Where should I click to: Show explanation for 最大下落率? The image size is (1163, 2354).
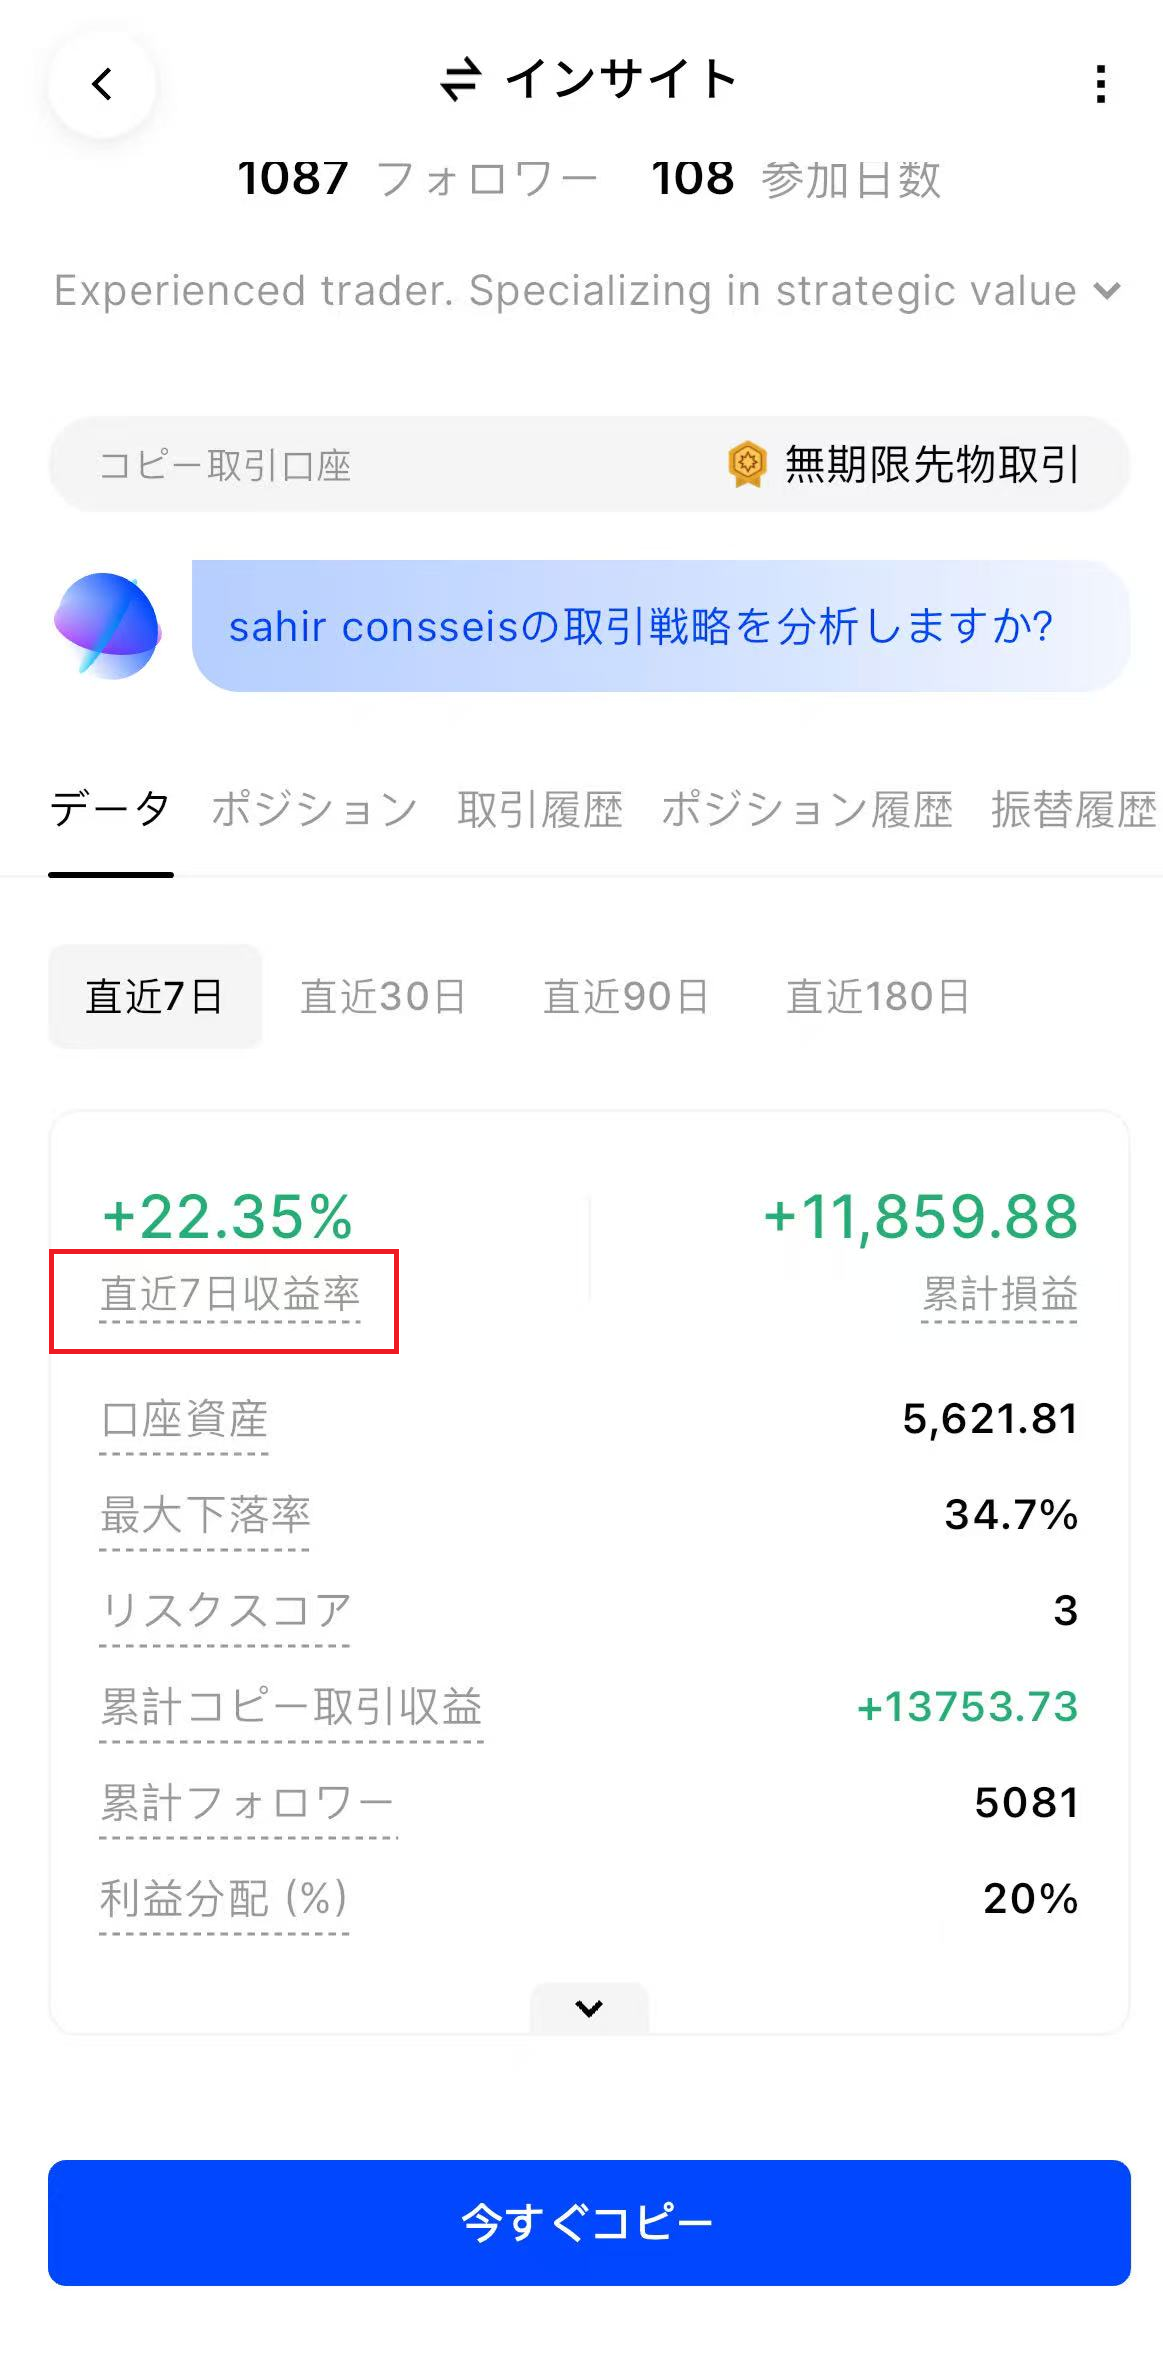pos(205,1515)
